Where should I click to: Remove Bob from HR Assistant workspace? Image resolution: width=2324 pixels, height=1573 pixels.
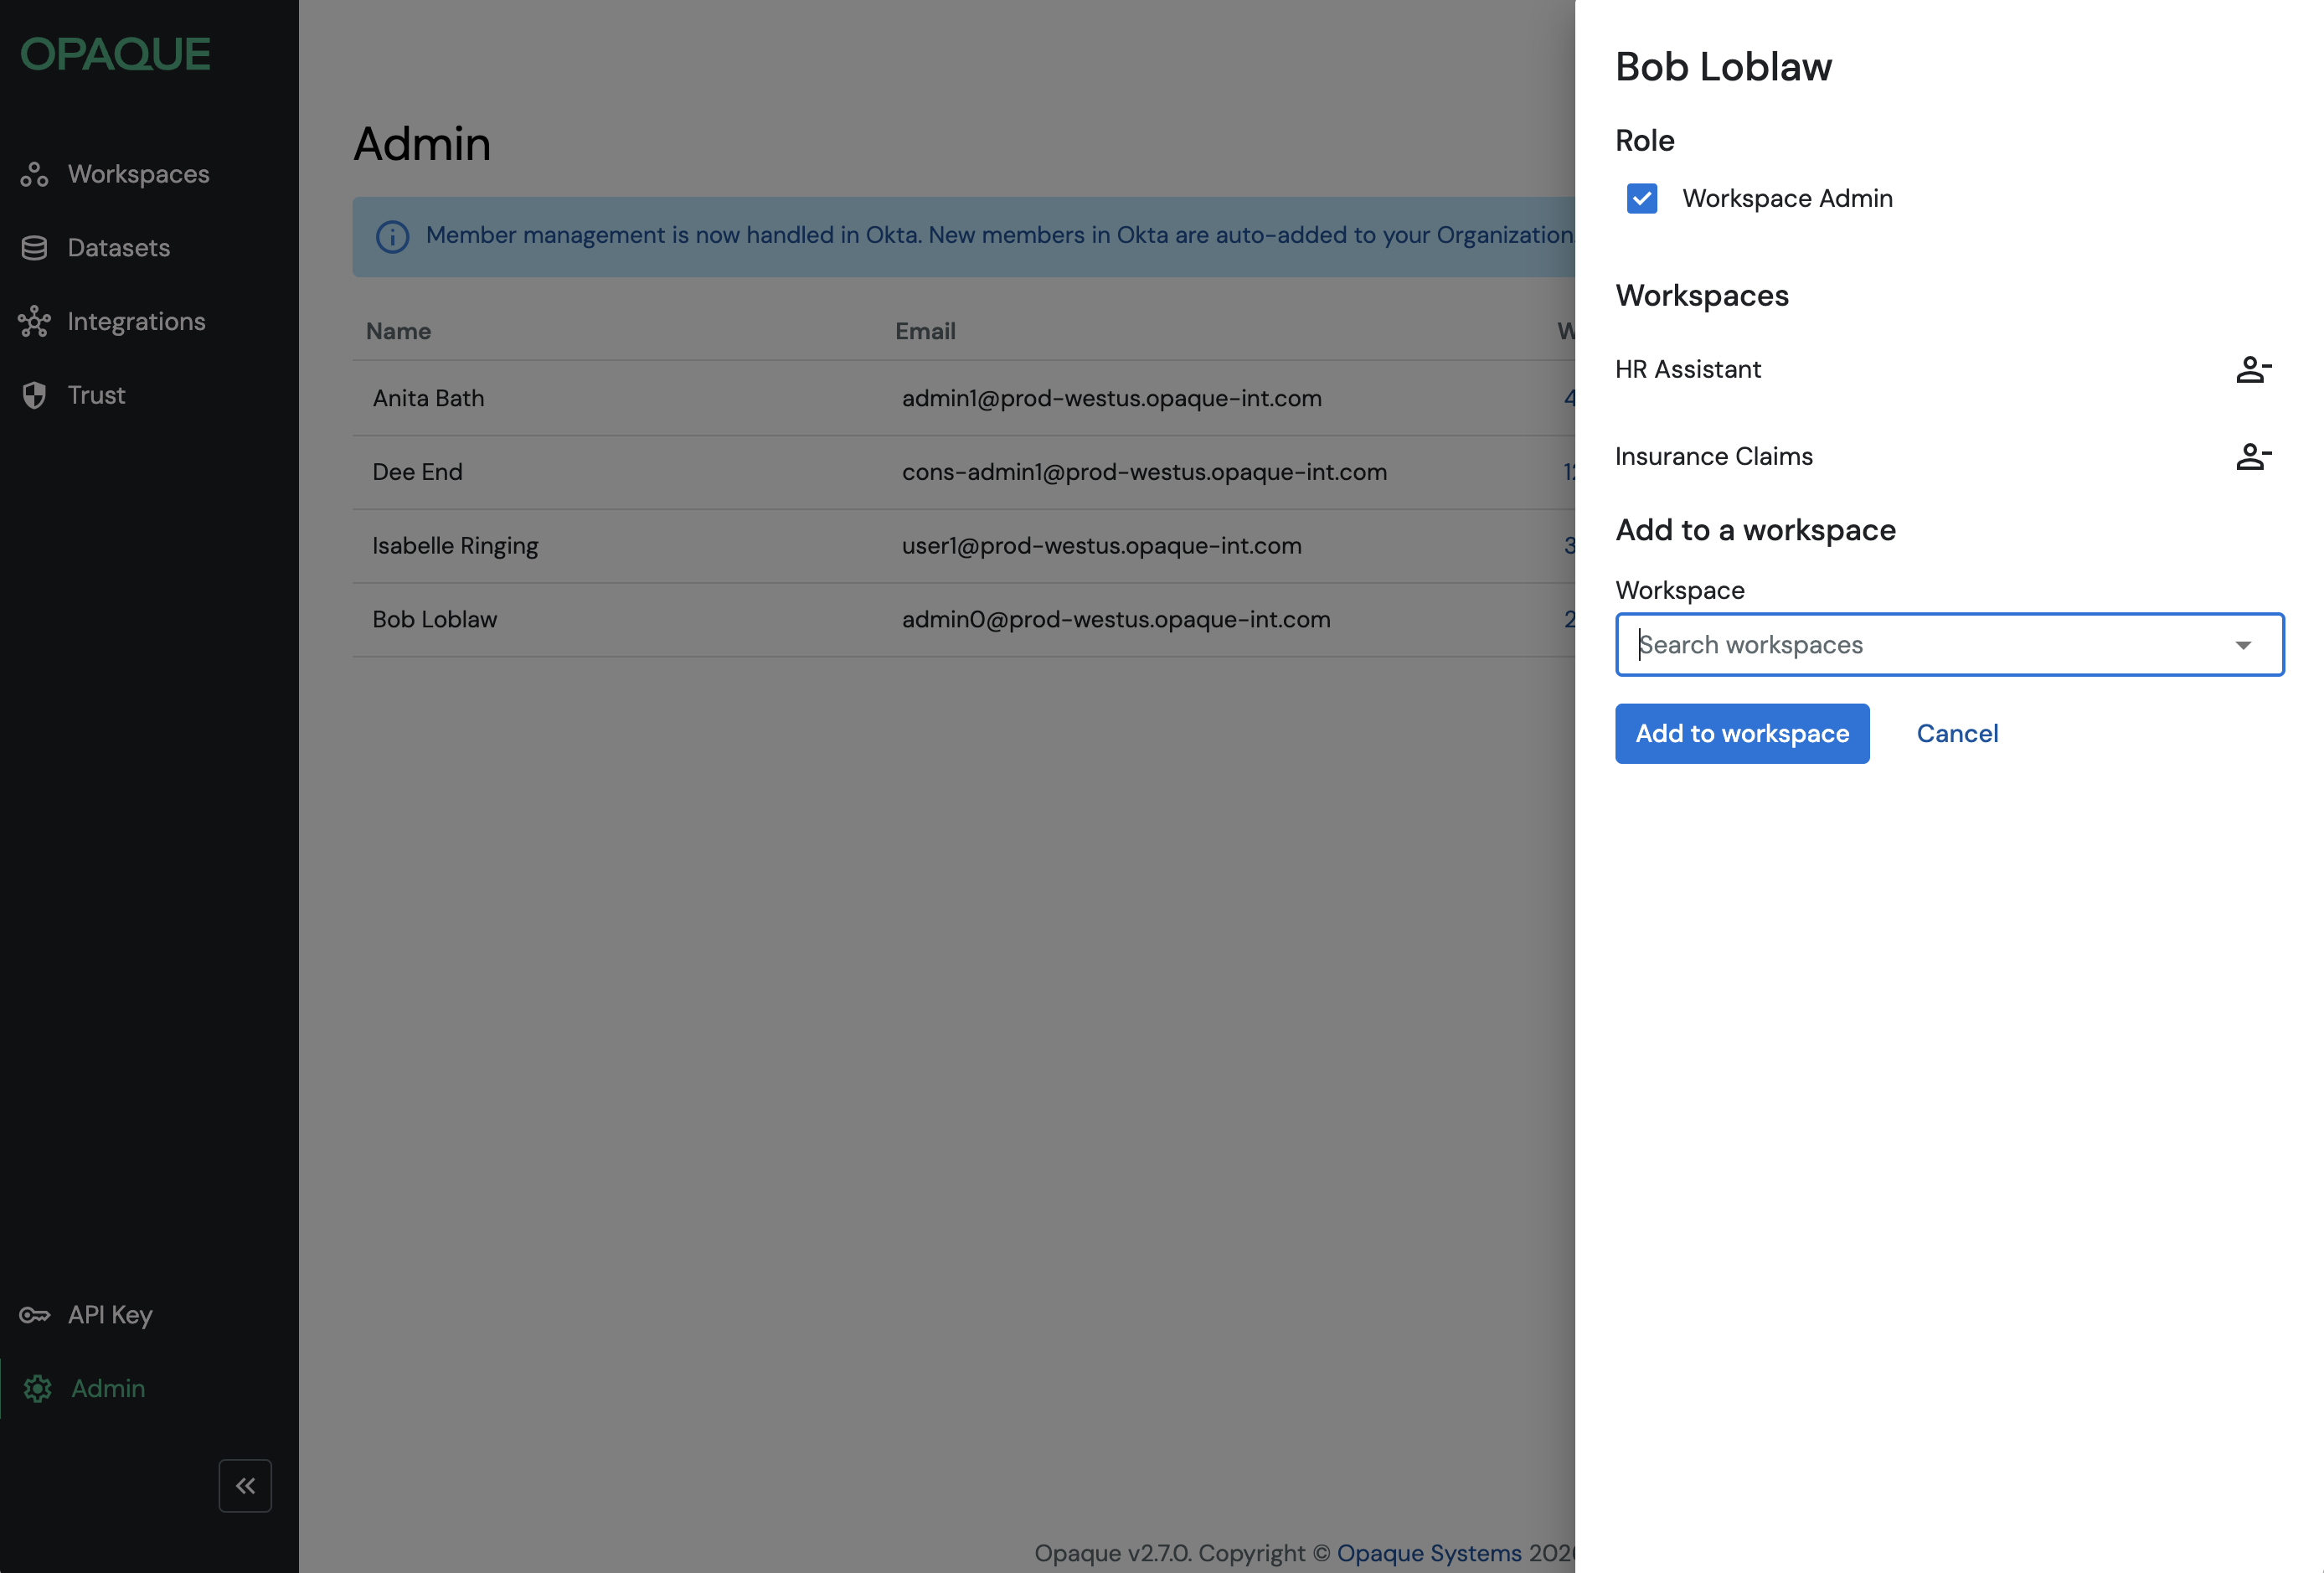pyautogui.click(x=2252, y=370)
